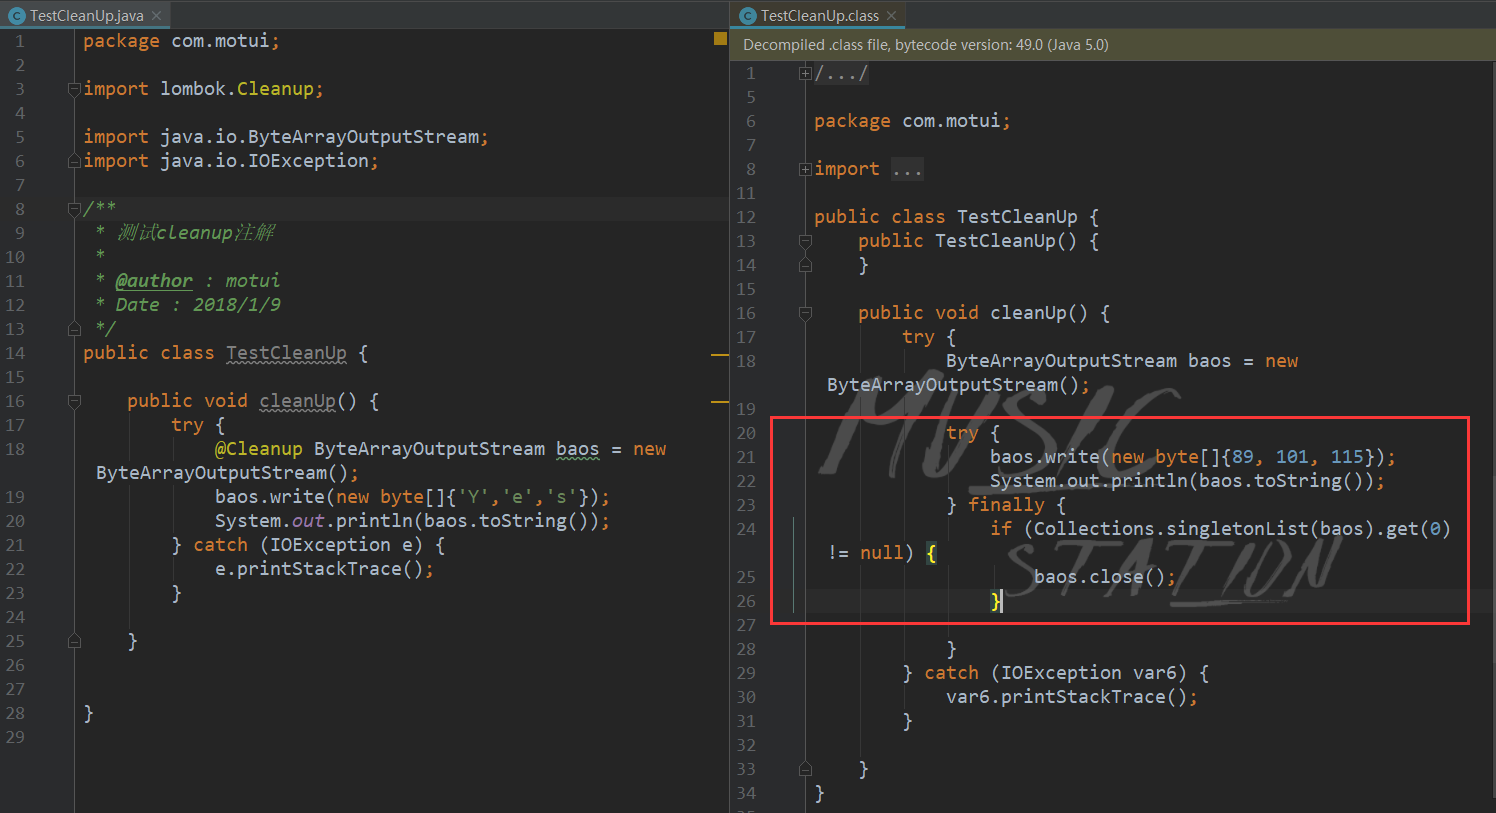The image size is (1496, 813).
Task: Click the fold end marker at the '*/' line
Action: (x=74, y=329)
